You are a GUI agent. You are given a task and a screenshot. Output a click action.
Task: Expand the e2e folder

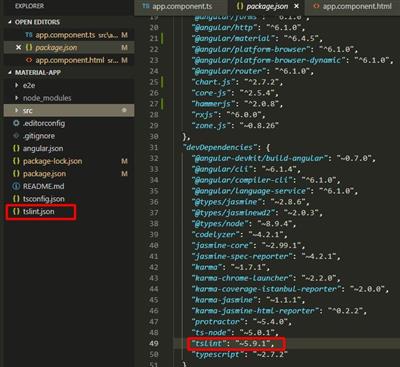pos(17,86)
